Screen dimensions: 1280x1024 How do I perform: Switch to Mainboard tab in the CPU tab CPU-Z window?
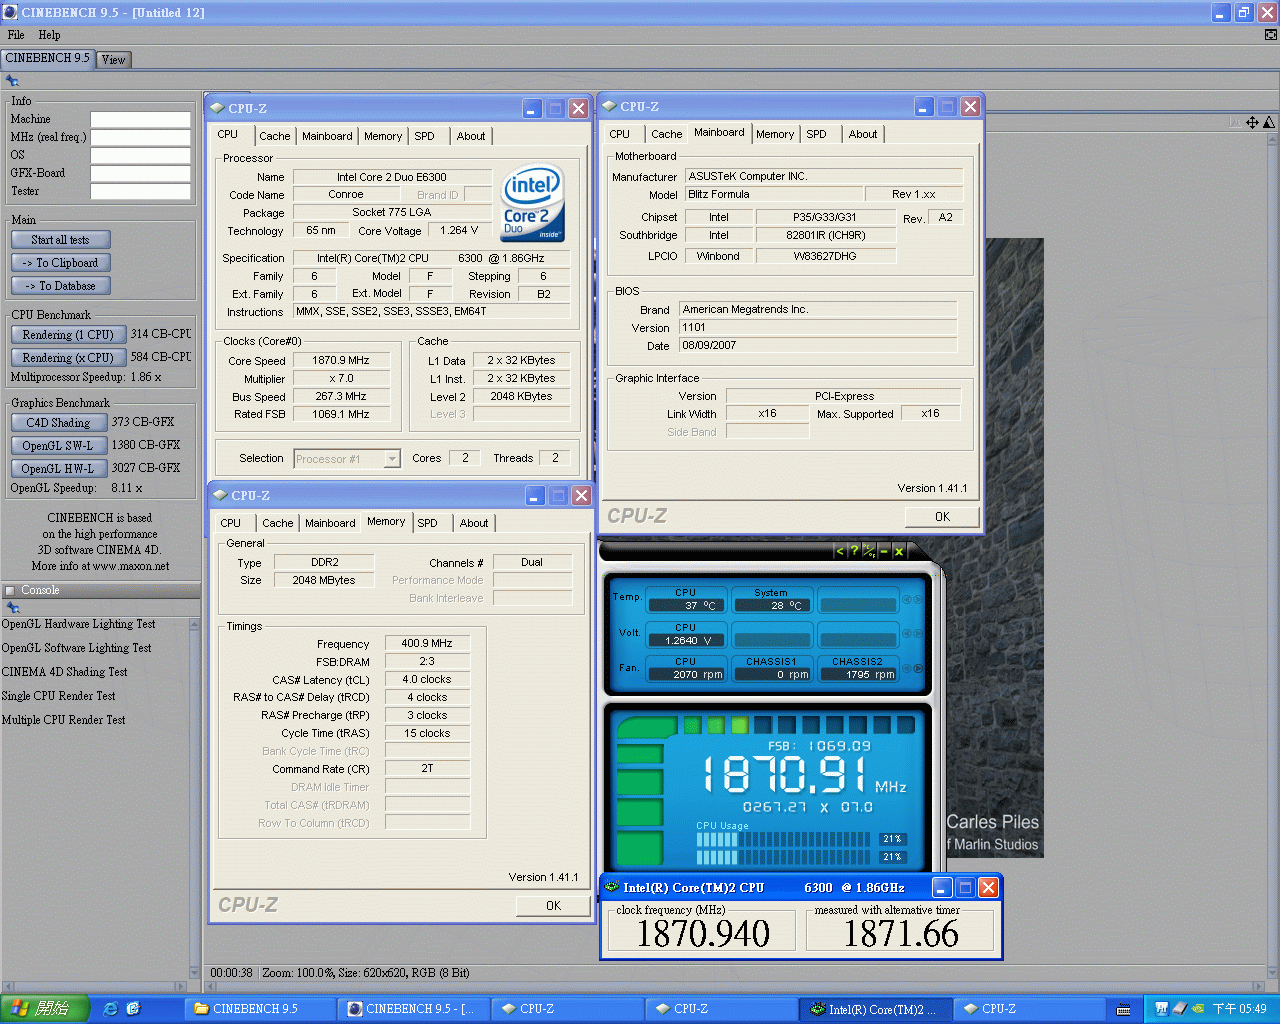click(x=327, y=136)
